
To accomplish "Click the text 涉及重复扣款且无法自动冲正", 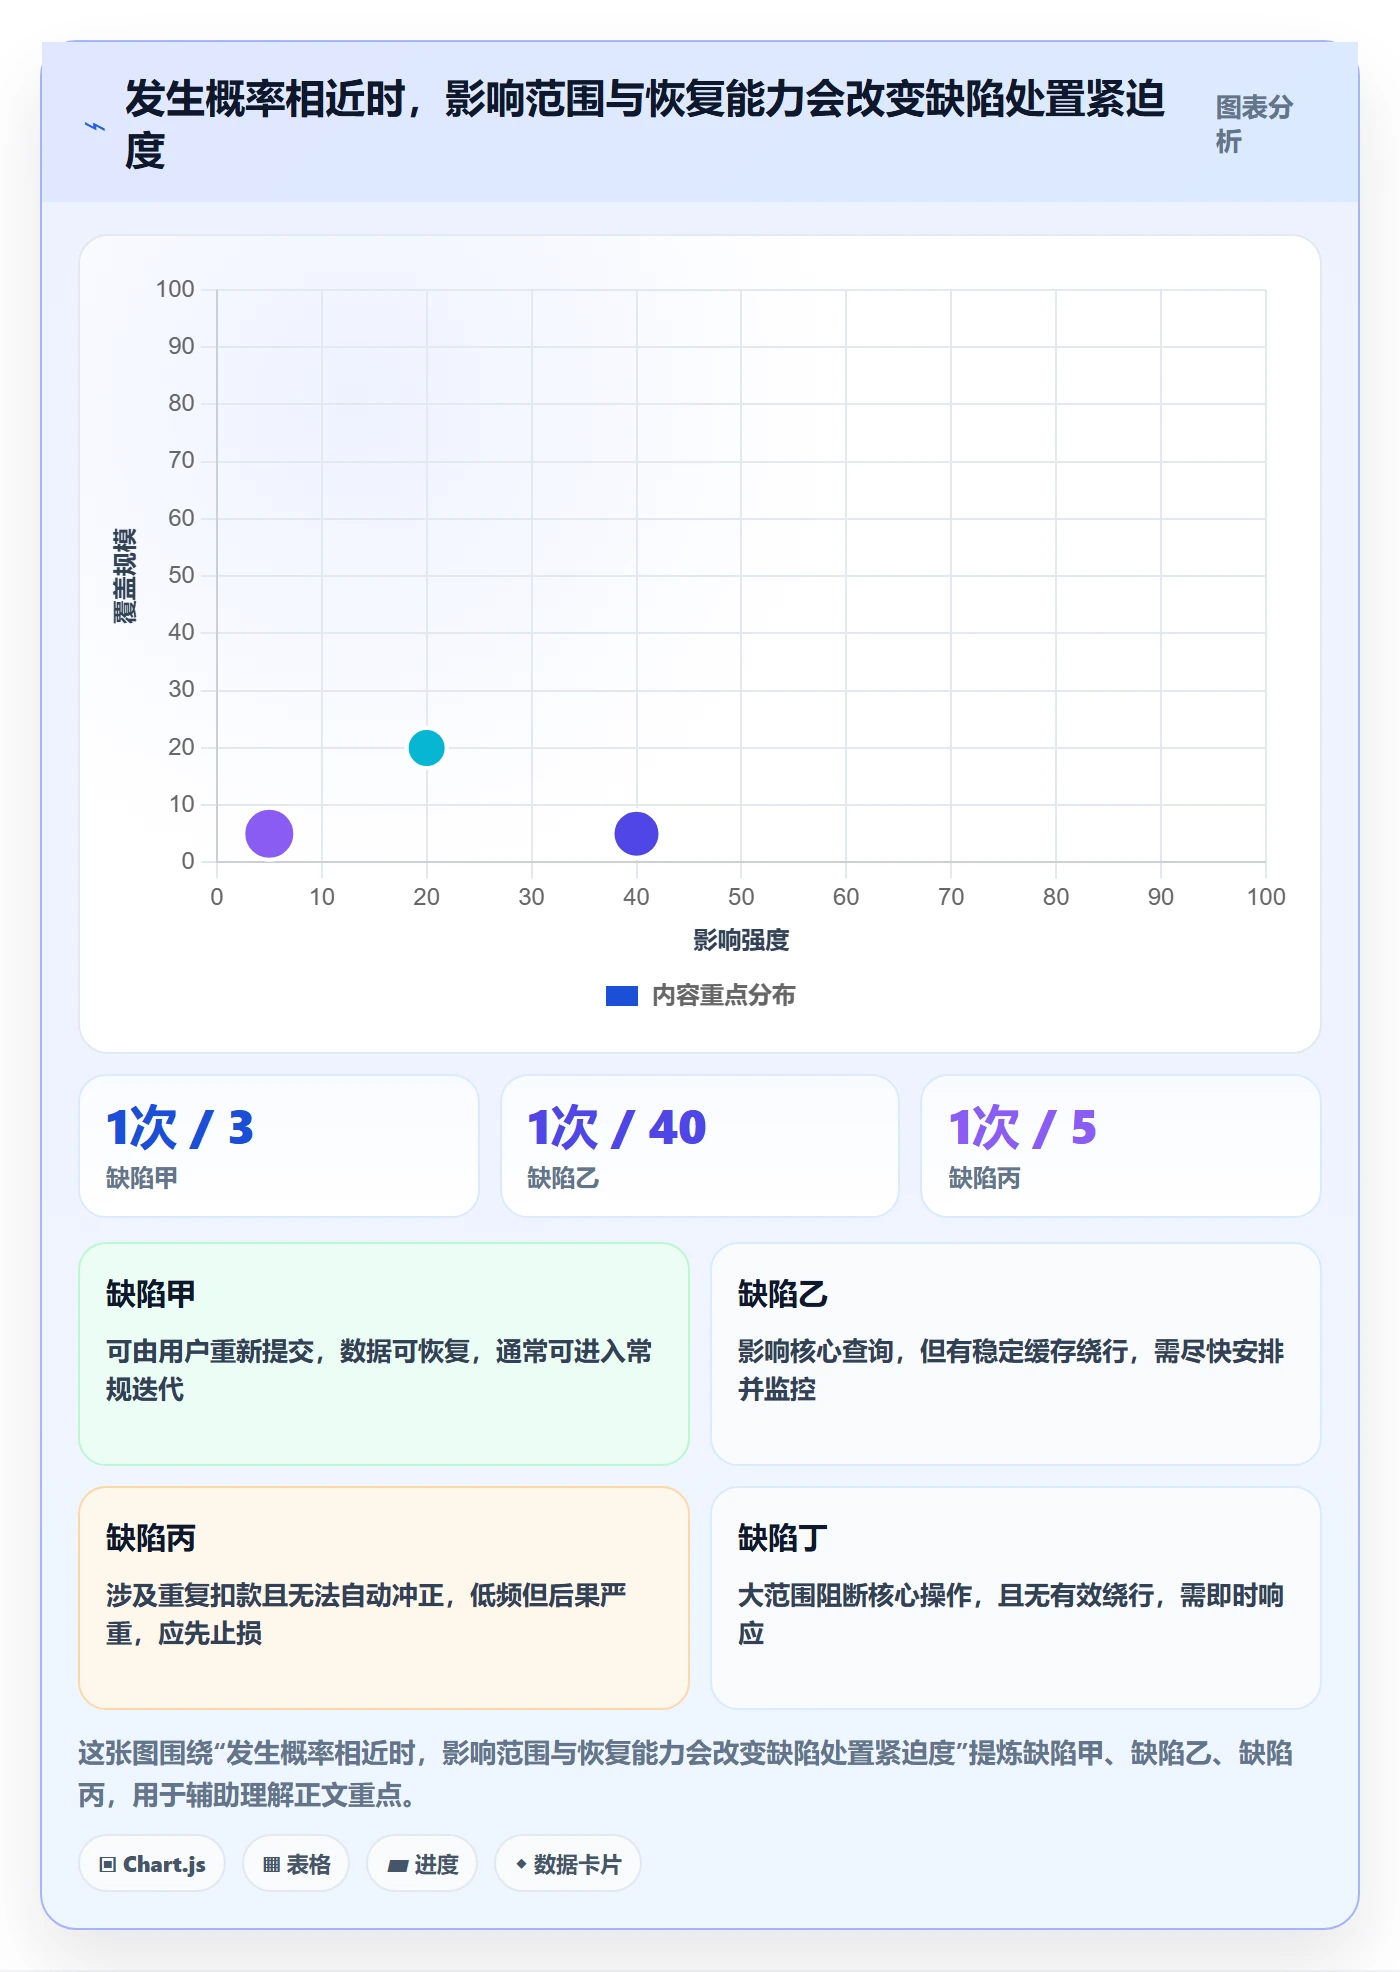I will pyautogui.click(x=275, y=1596).
